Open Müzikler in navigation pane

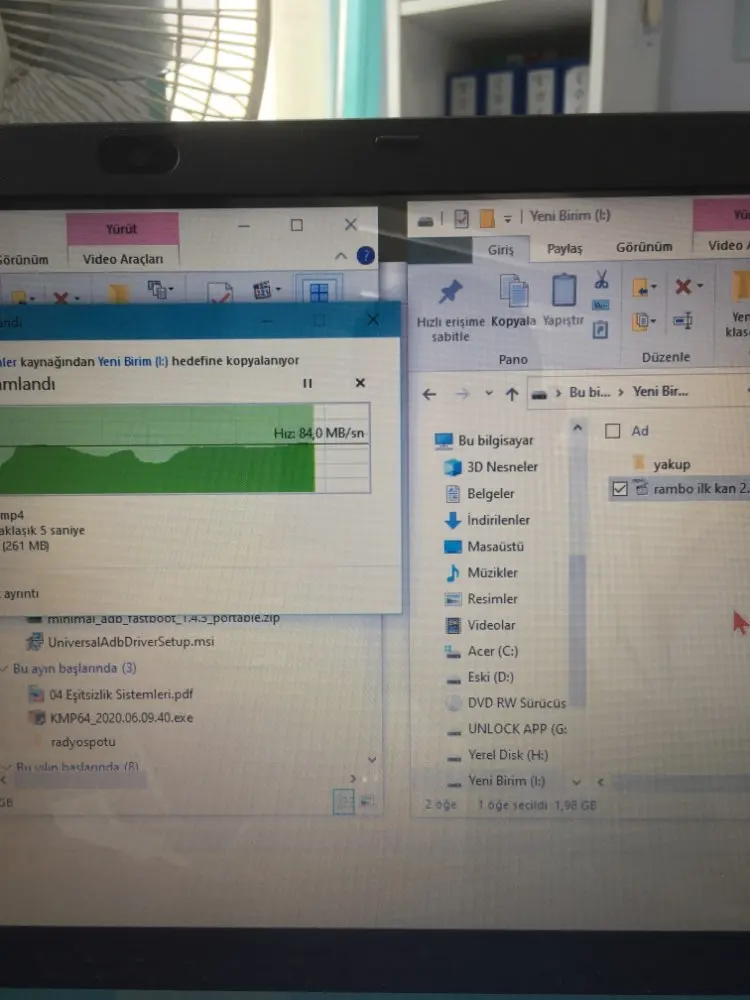pos(482,573)
